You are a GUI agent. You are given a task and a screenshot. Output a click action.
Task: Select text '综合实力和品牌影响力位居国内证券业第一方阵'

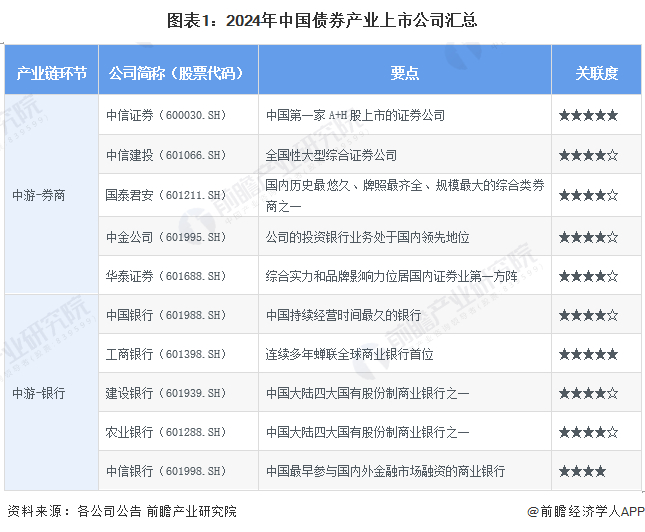[x=391, y=276]
